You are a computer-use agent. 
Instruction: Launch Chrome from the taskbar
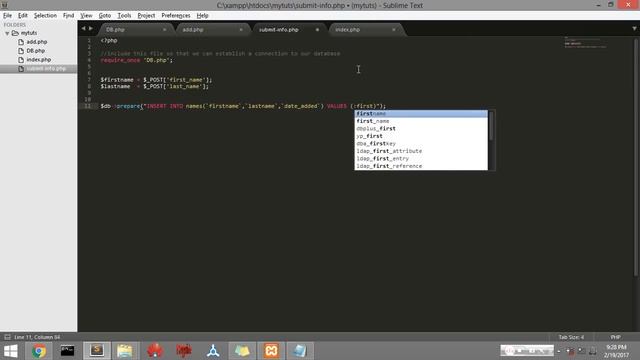[x=39, y=351]
